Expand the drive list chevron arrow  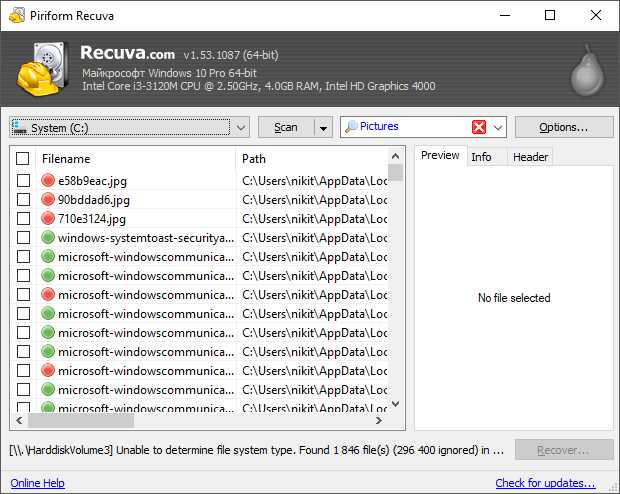241,128
